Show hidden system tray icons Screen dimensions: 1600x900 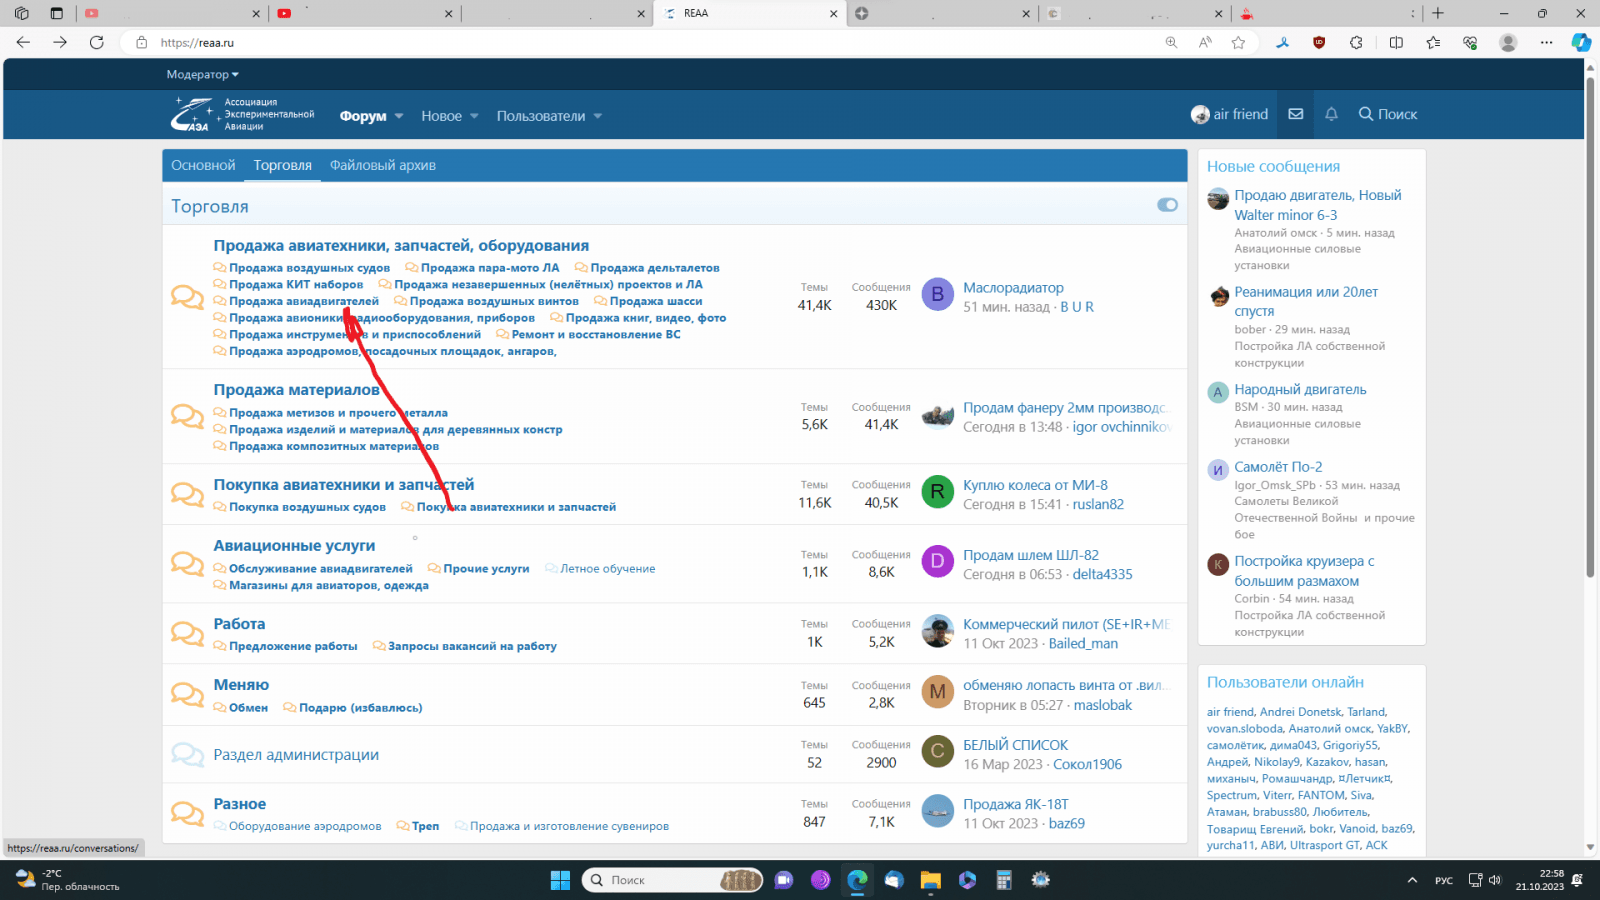pyautogui.click(x=1412, y=880)
